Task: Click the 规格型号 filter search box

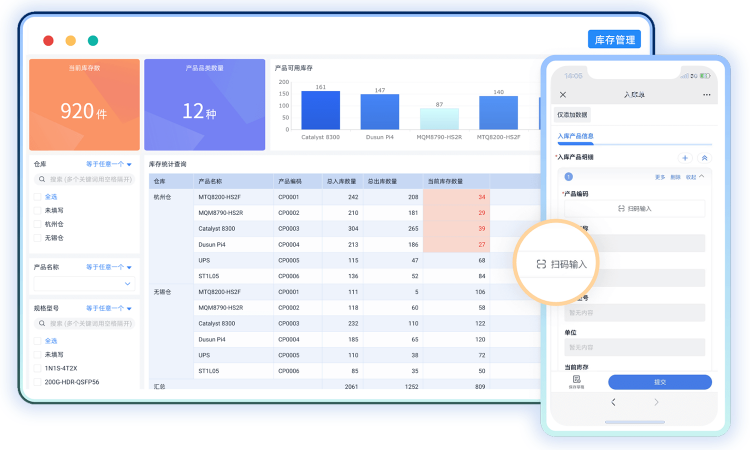Action: point(84,323)
